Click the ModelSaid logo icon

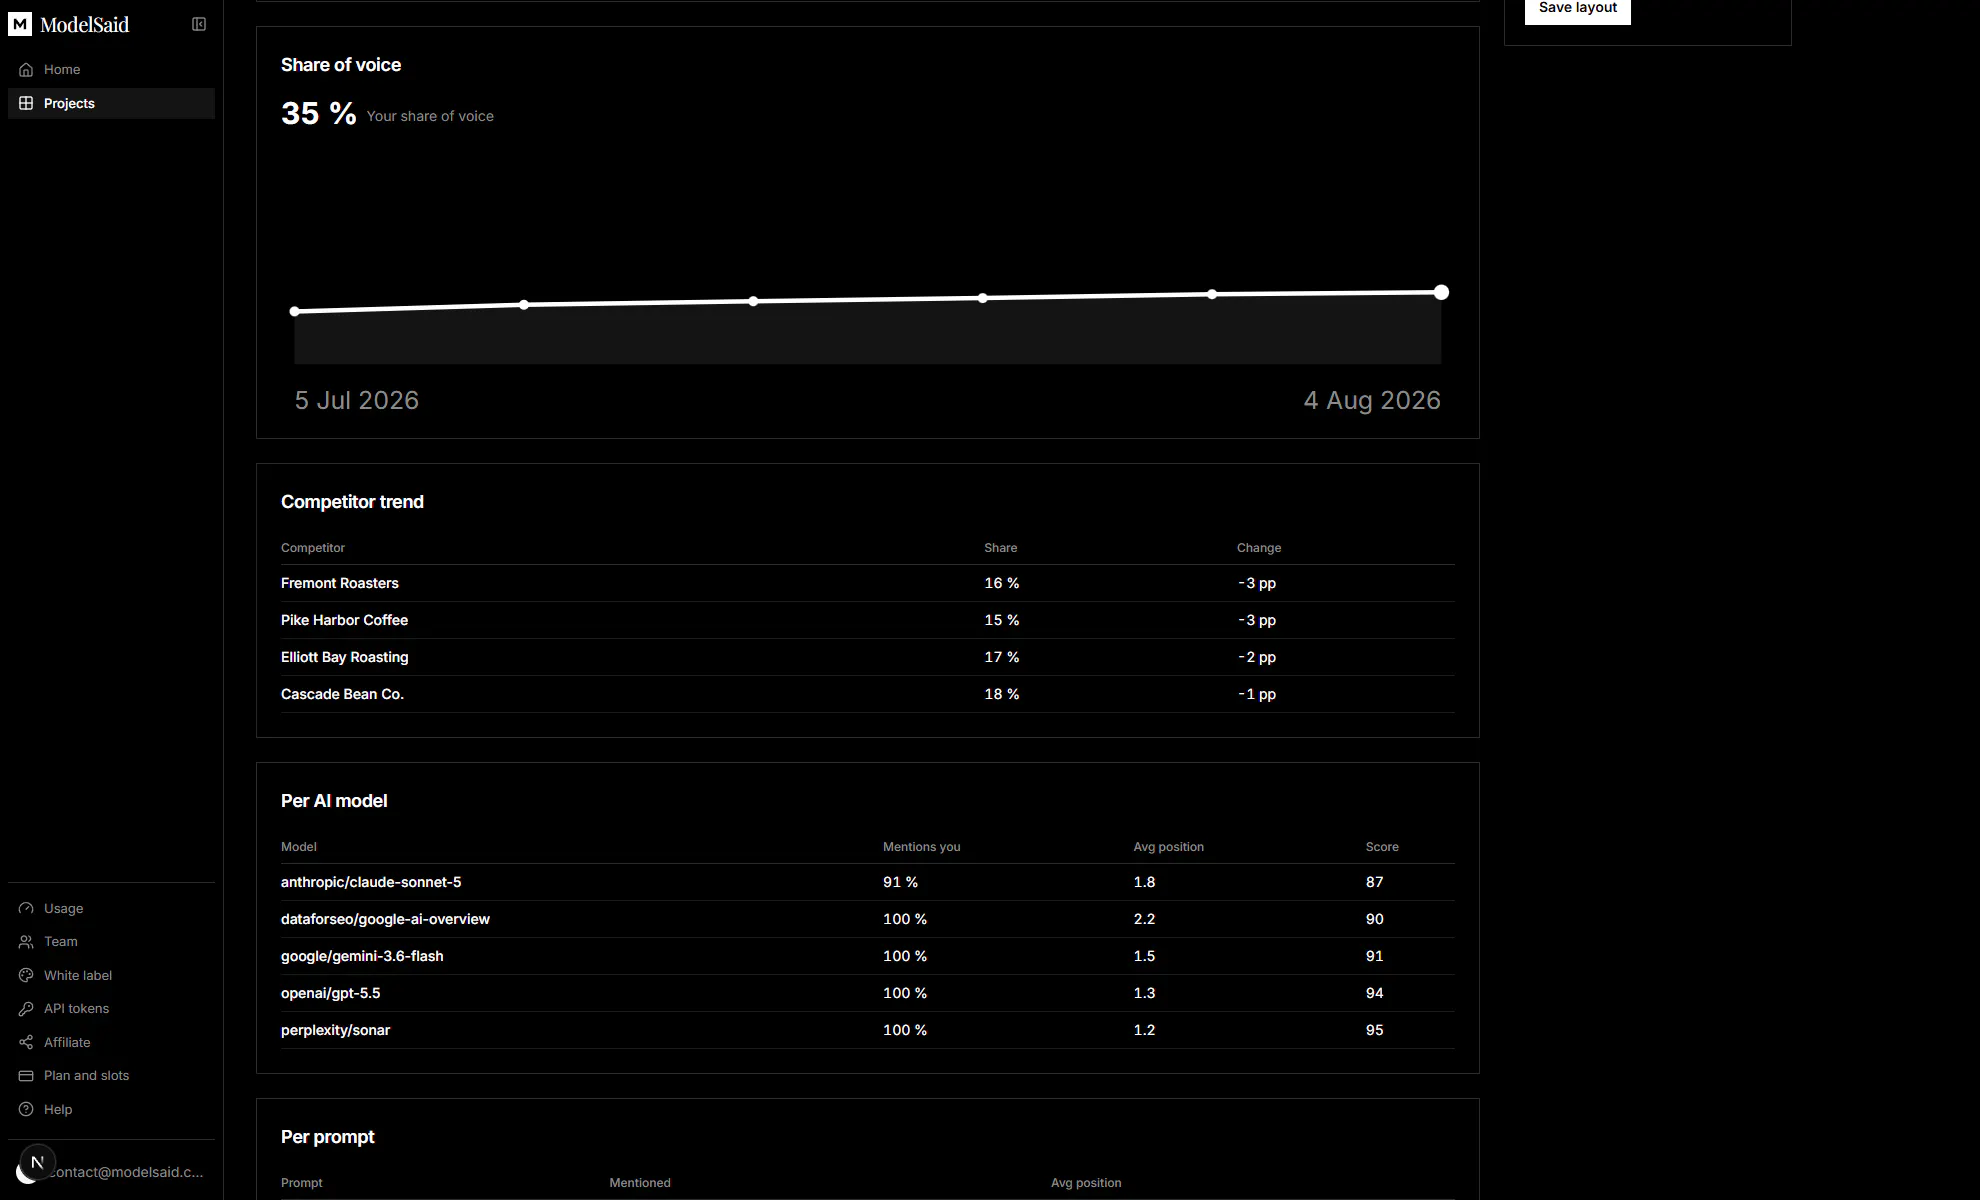[20, 24]
